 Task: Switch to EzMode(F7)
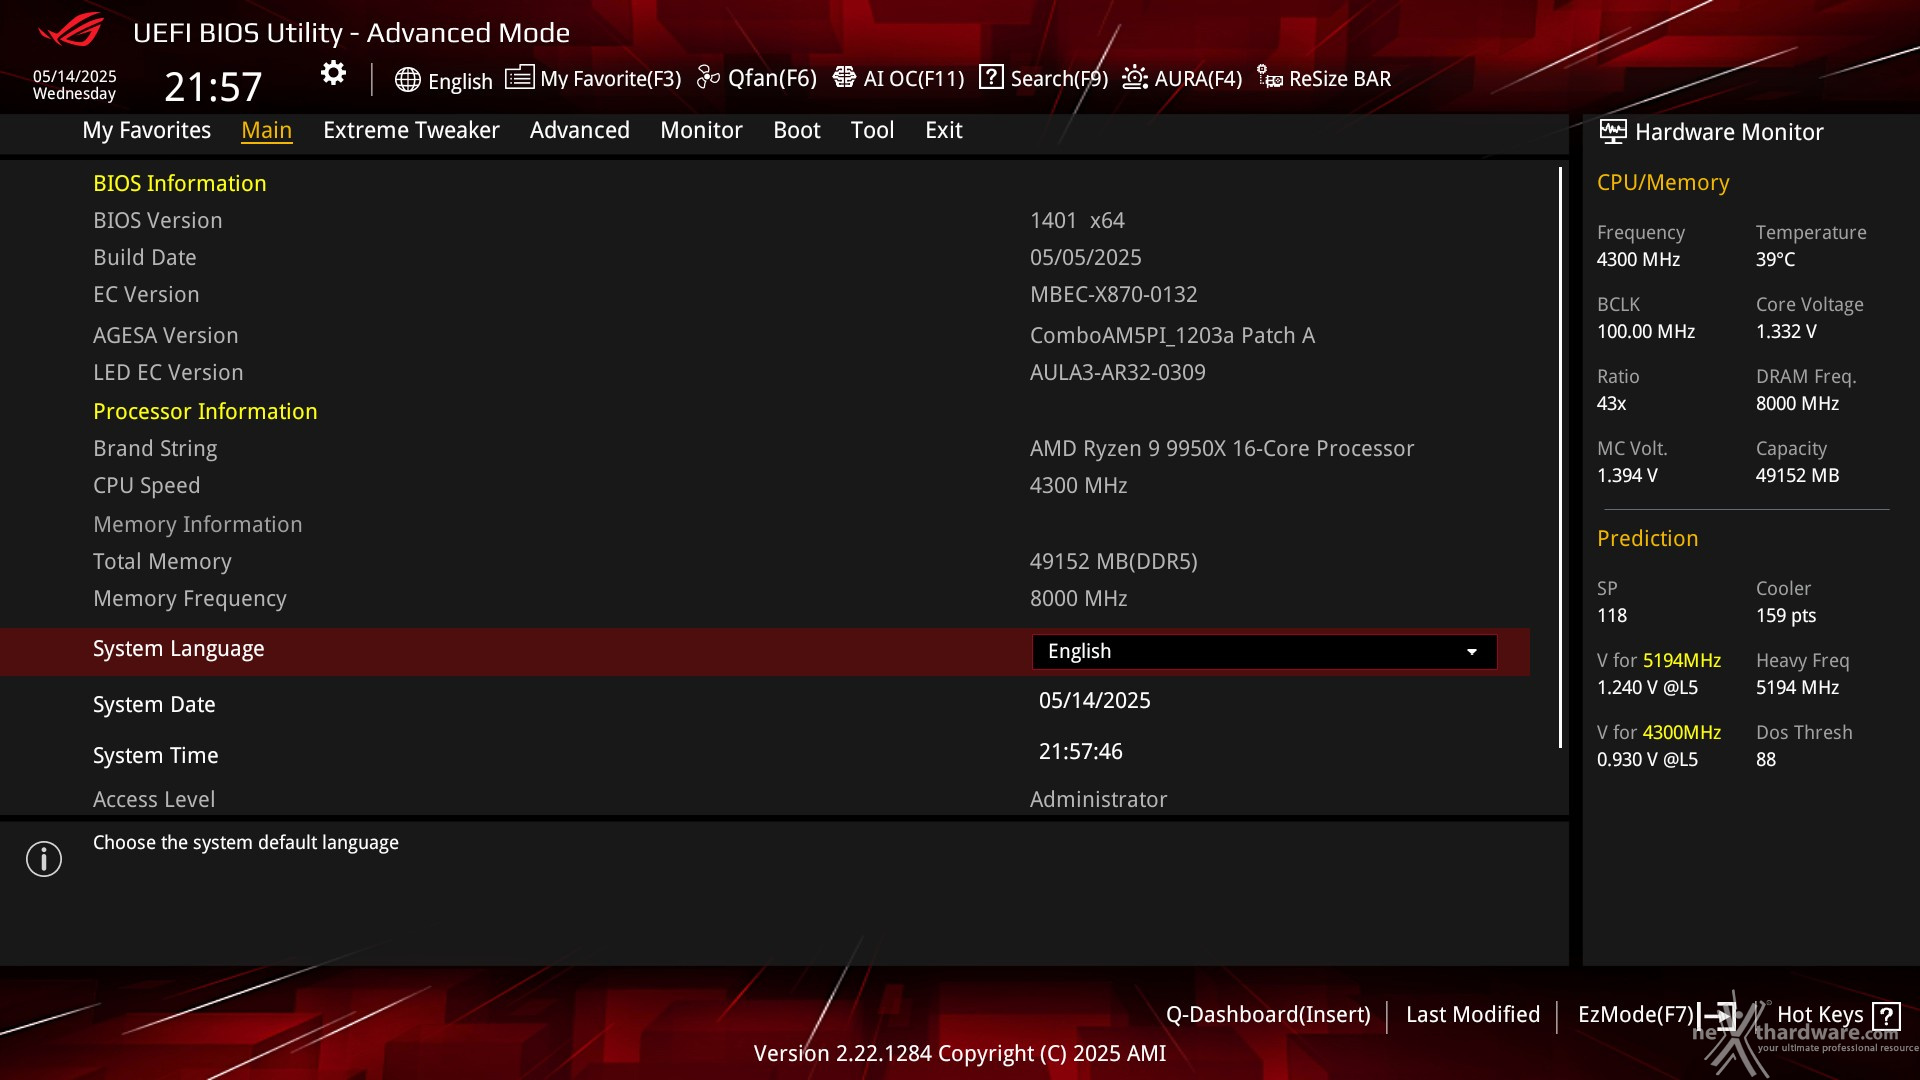click(x=1636, y=1015)
